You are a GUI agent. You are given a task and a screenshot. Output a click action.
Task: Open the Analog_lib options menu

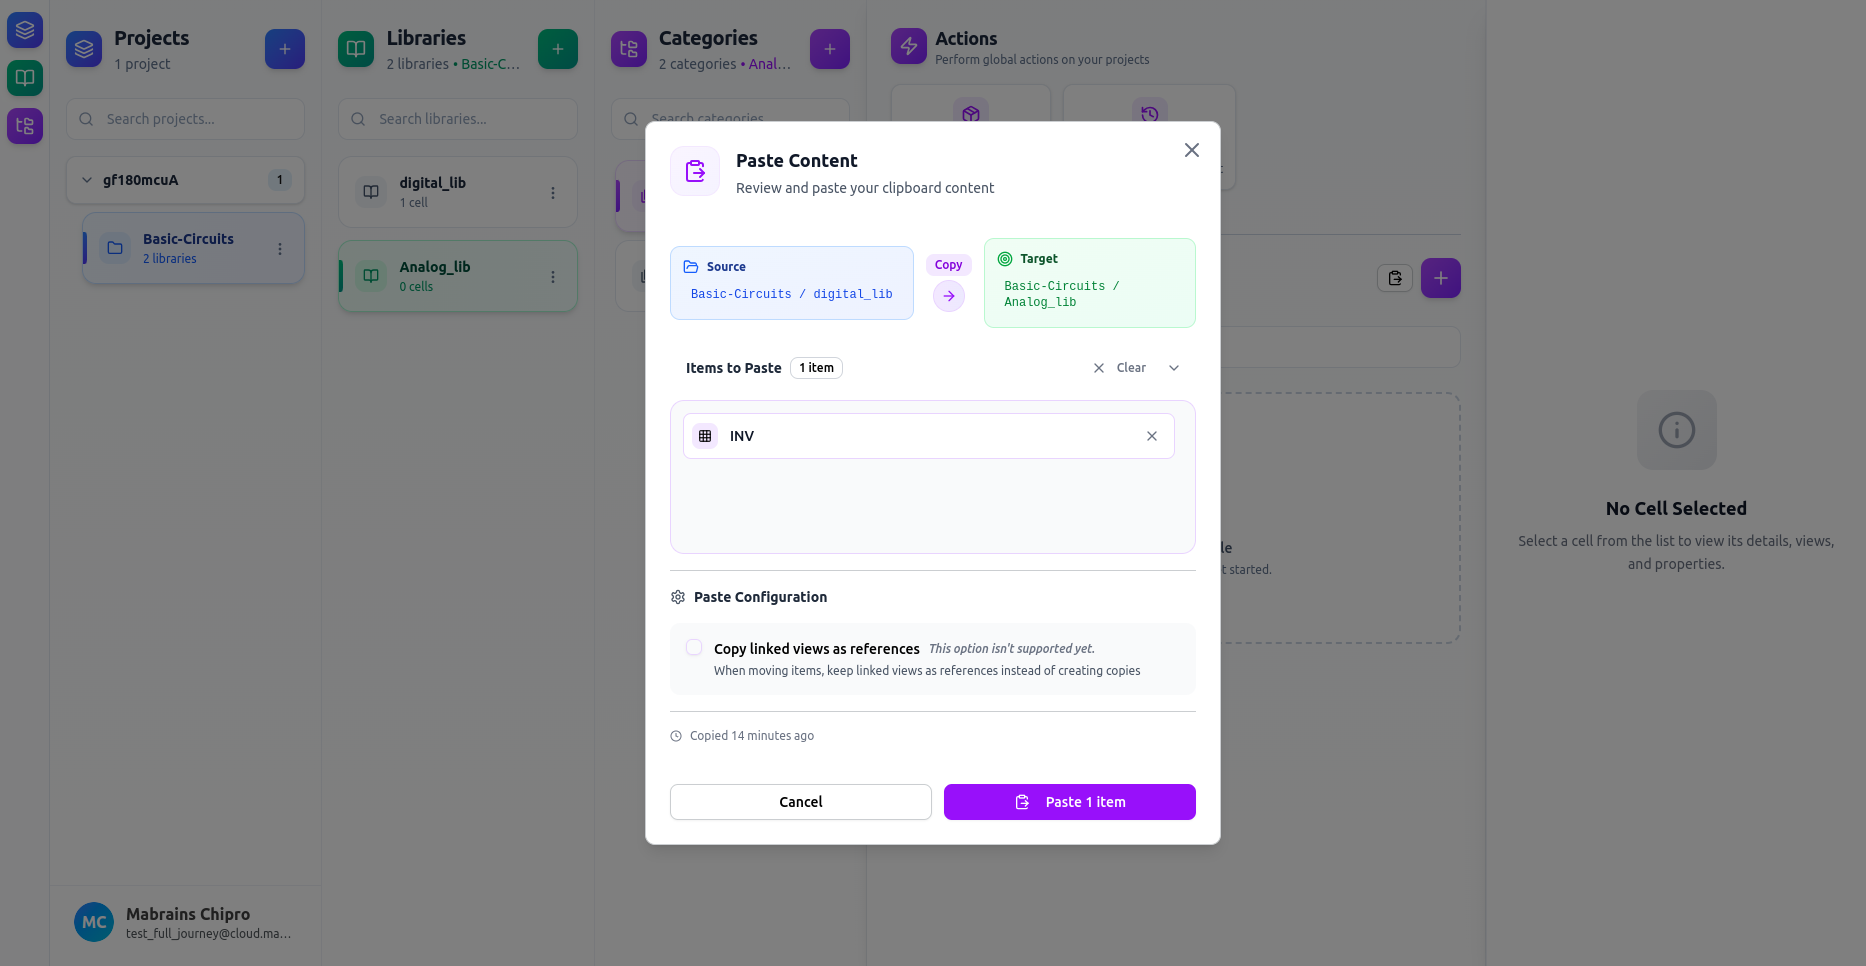(552, 277)
